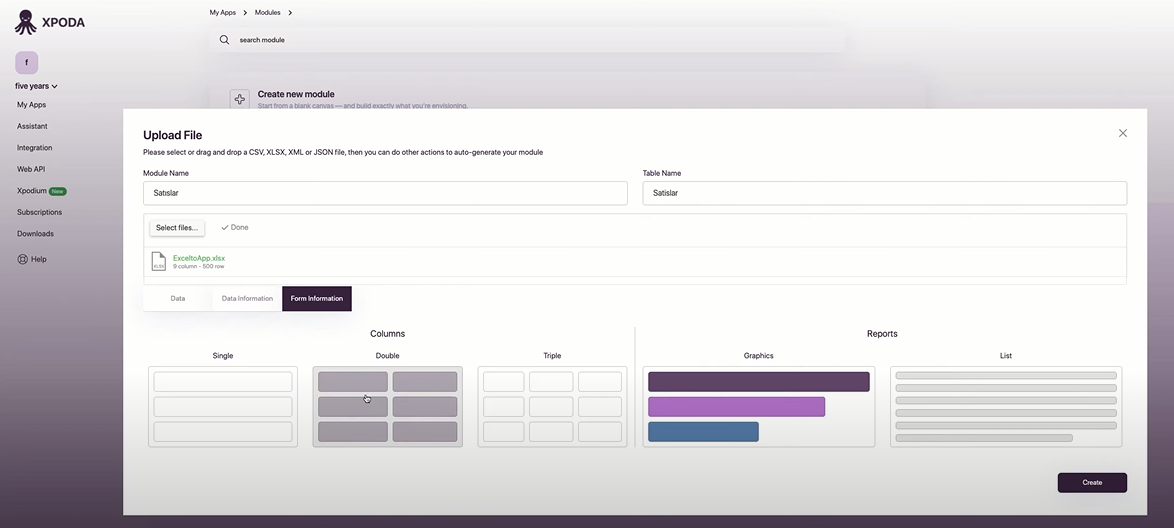1174x528 pixels.
Task: Choose the Graphics report with colored bars
Action: [x=758, y=407]
